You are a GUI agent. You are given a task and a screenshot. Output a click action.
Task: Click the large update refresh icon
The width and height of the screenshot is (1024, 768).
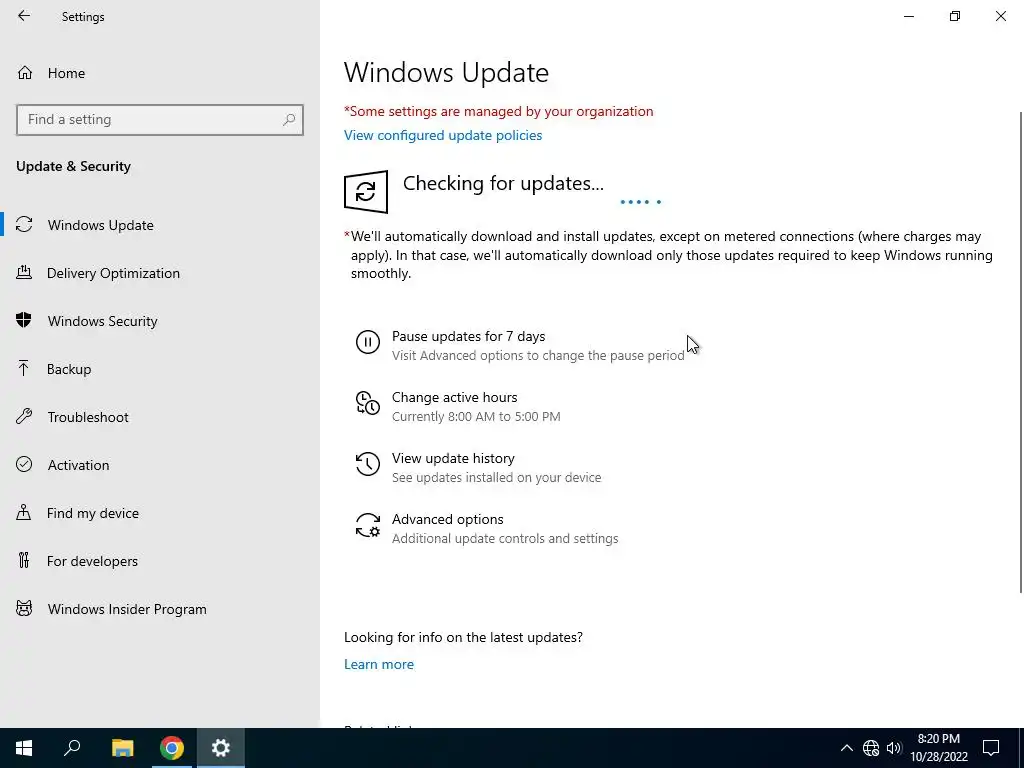(x=366, y=192)
